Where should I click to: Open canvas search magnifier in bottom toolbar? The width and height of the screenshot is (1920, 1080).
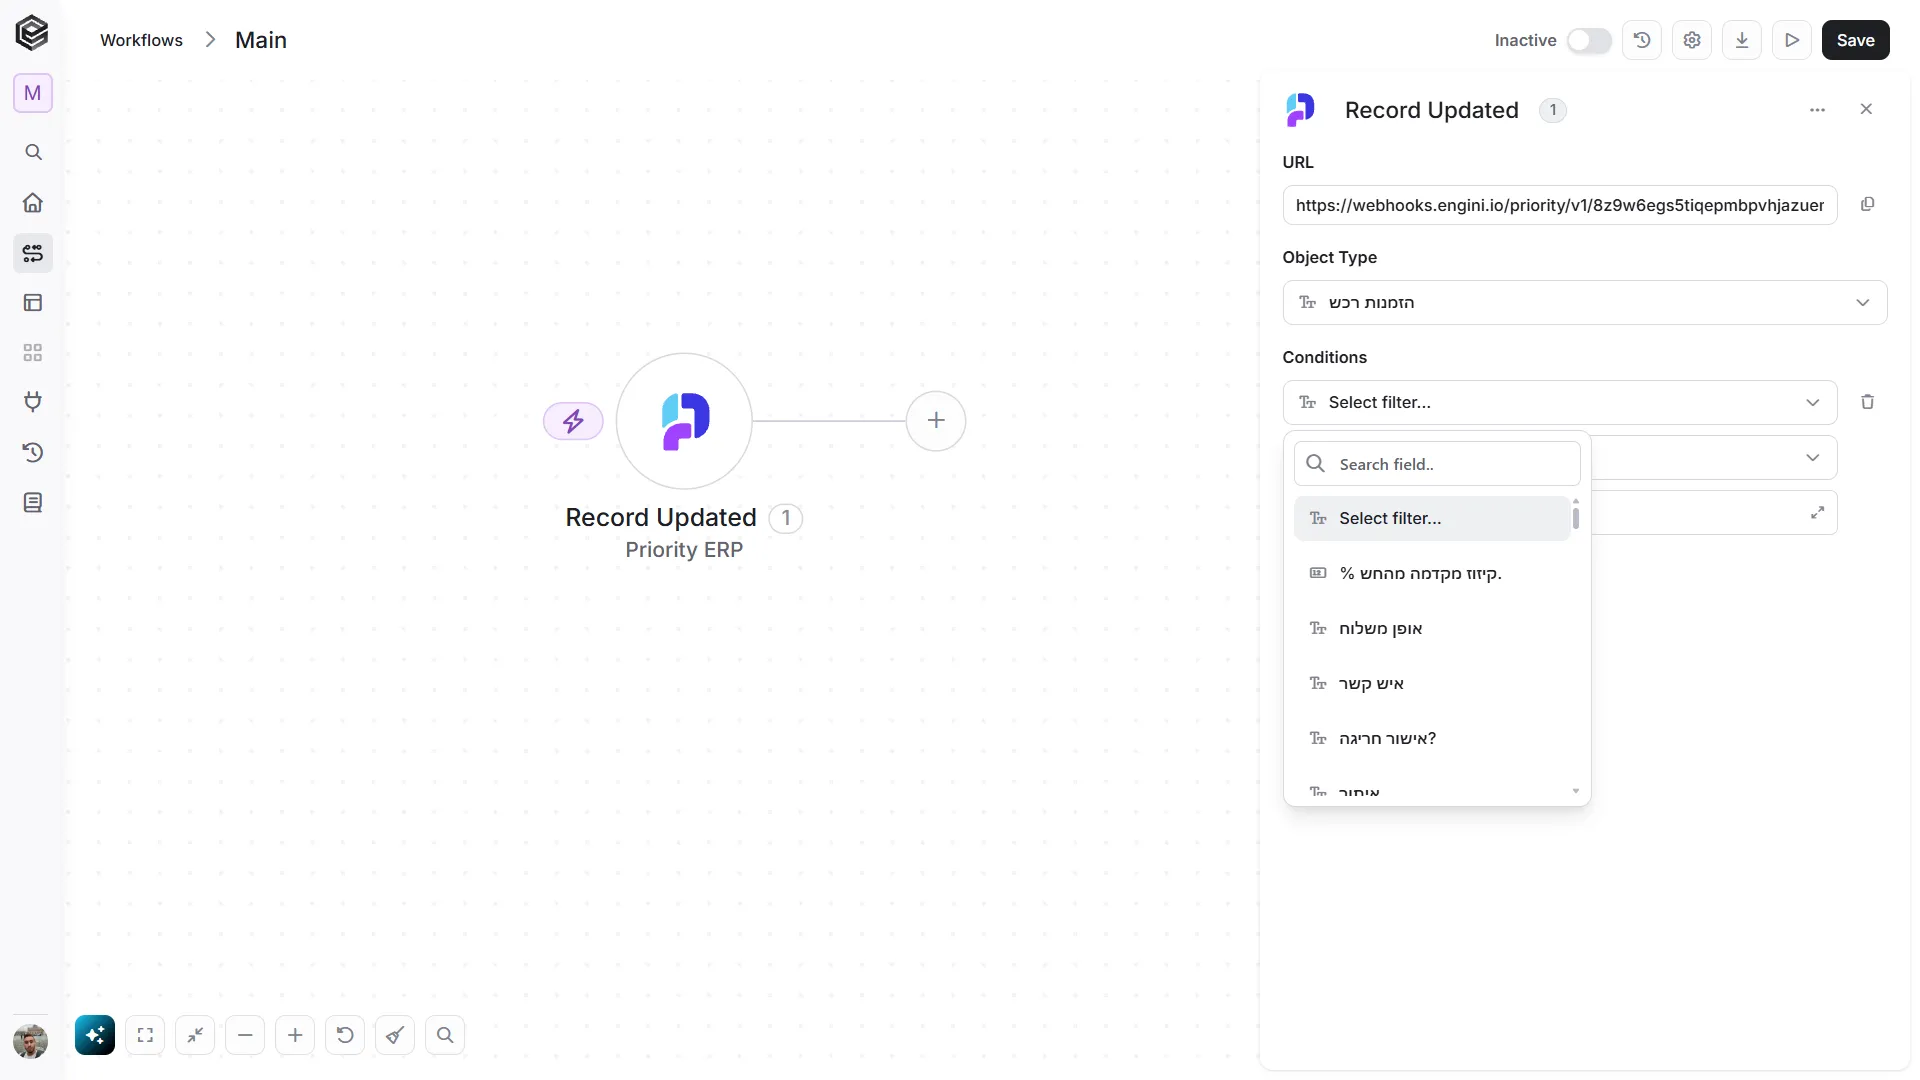coord(445,1035)
